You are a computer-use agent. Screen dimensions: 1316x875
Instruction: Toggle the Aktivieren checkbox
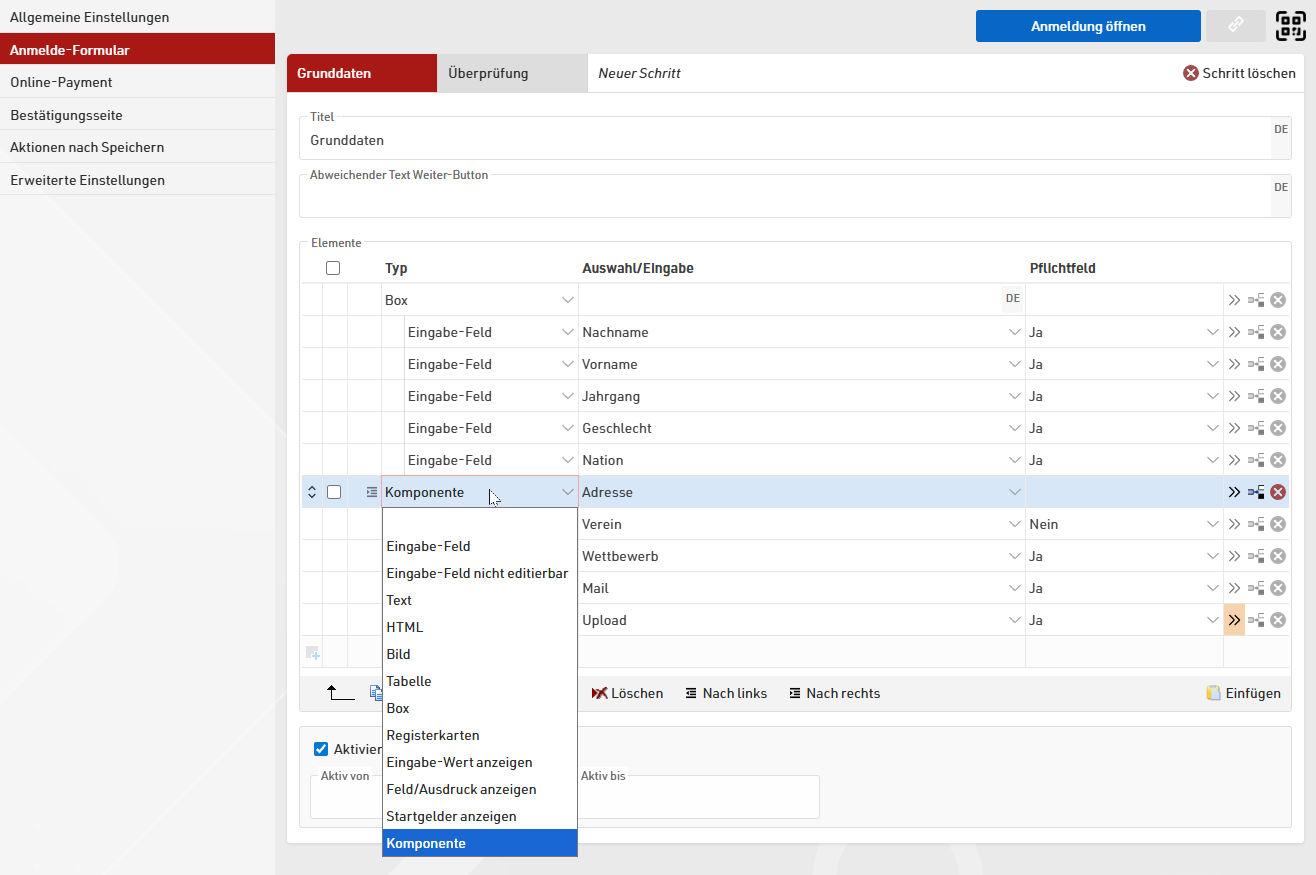(321, 749)
